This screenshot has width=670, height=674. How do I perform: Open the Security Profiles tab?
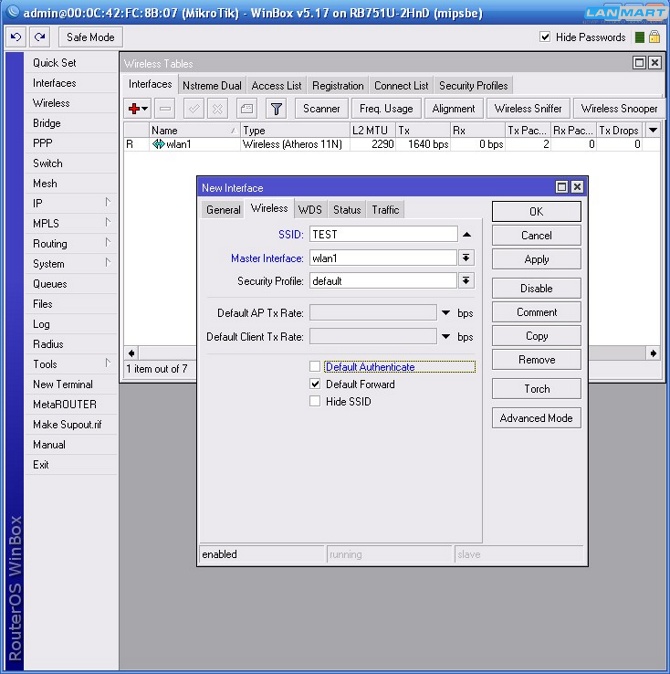coord(473,86)
